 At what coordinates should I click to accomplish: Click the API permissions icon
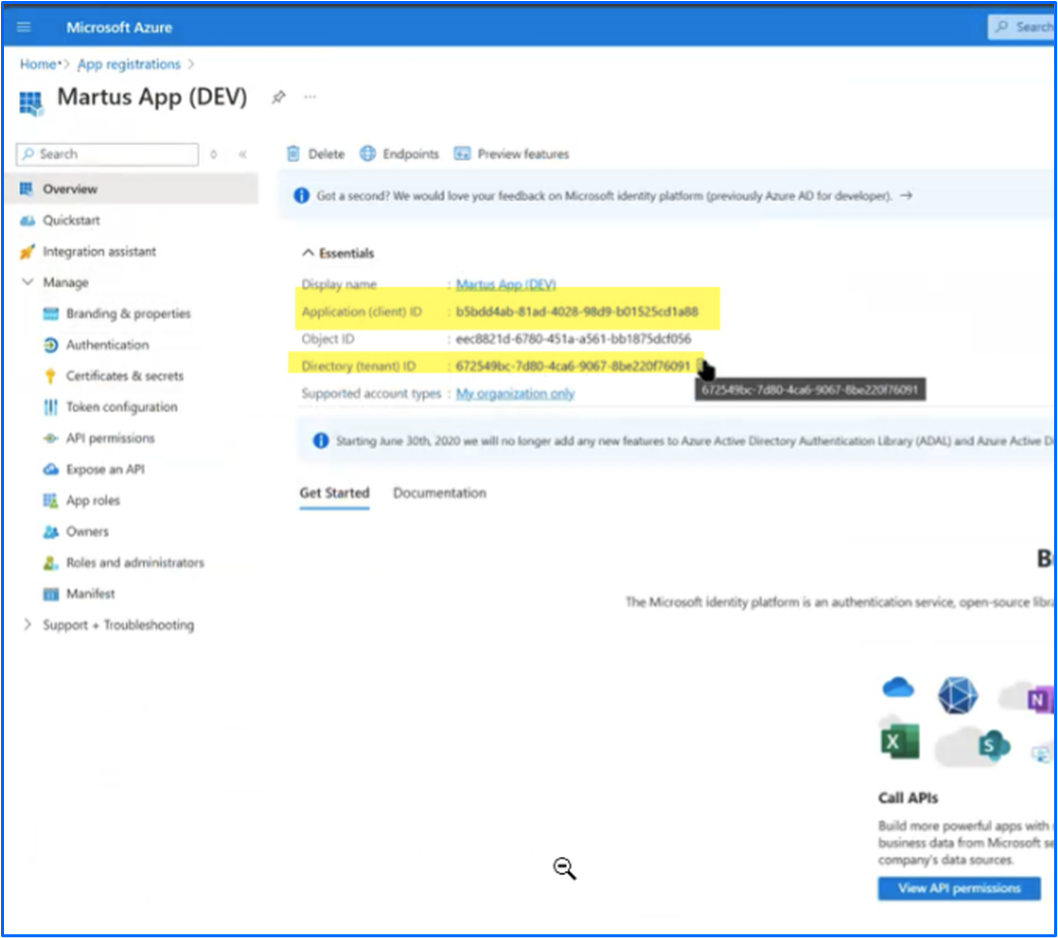pyautogui.click(x=51, y=438)
